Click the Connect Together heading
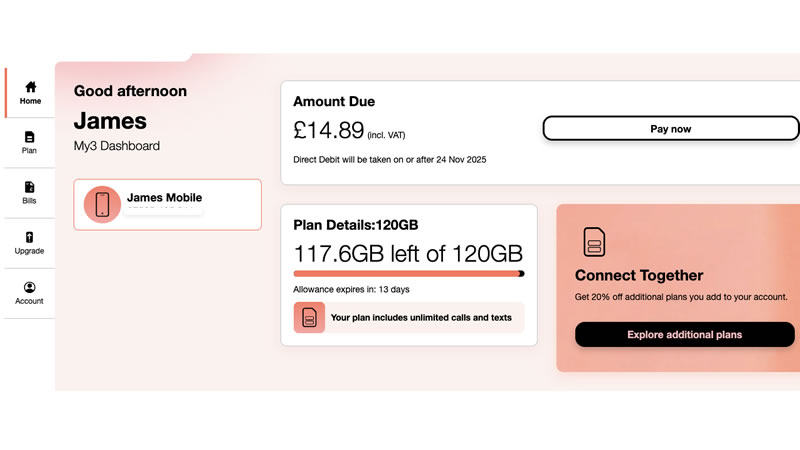 (639, 275)
